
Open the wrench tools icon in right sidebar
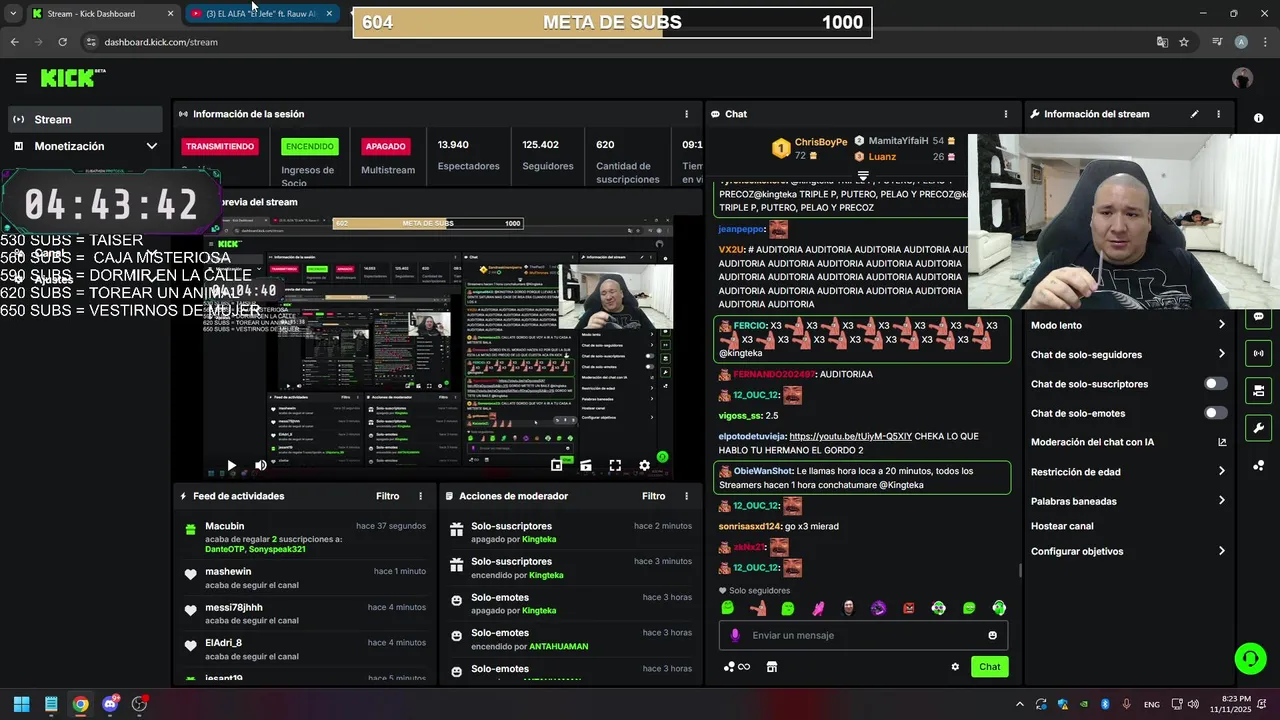click(1258, 428)
